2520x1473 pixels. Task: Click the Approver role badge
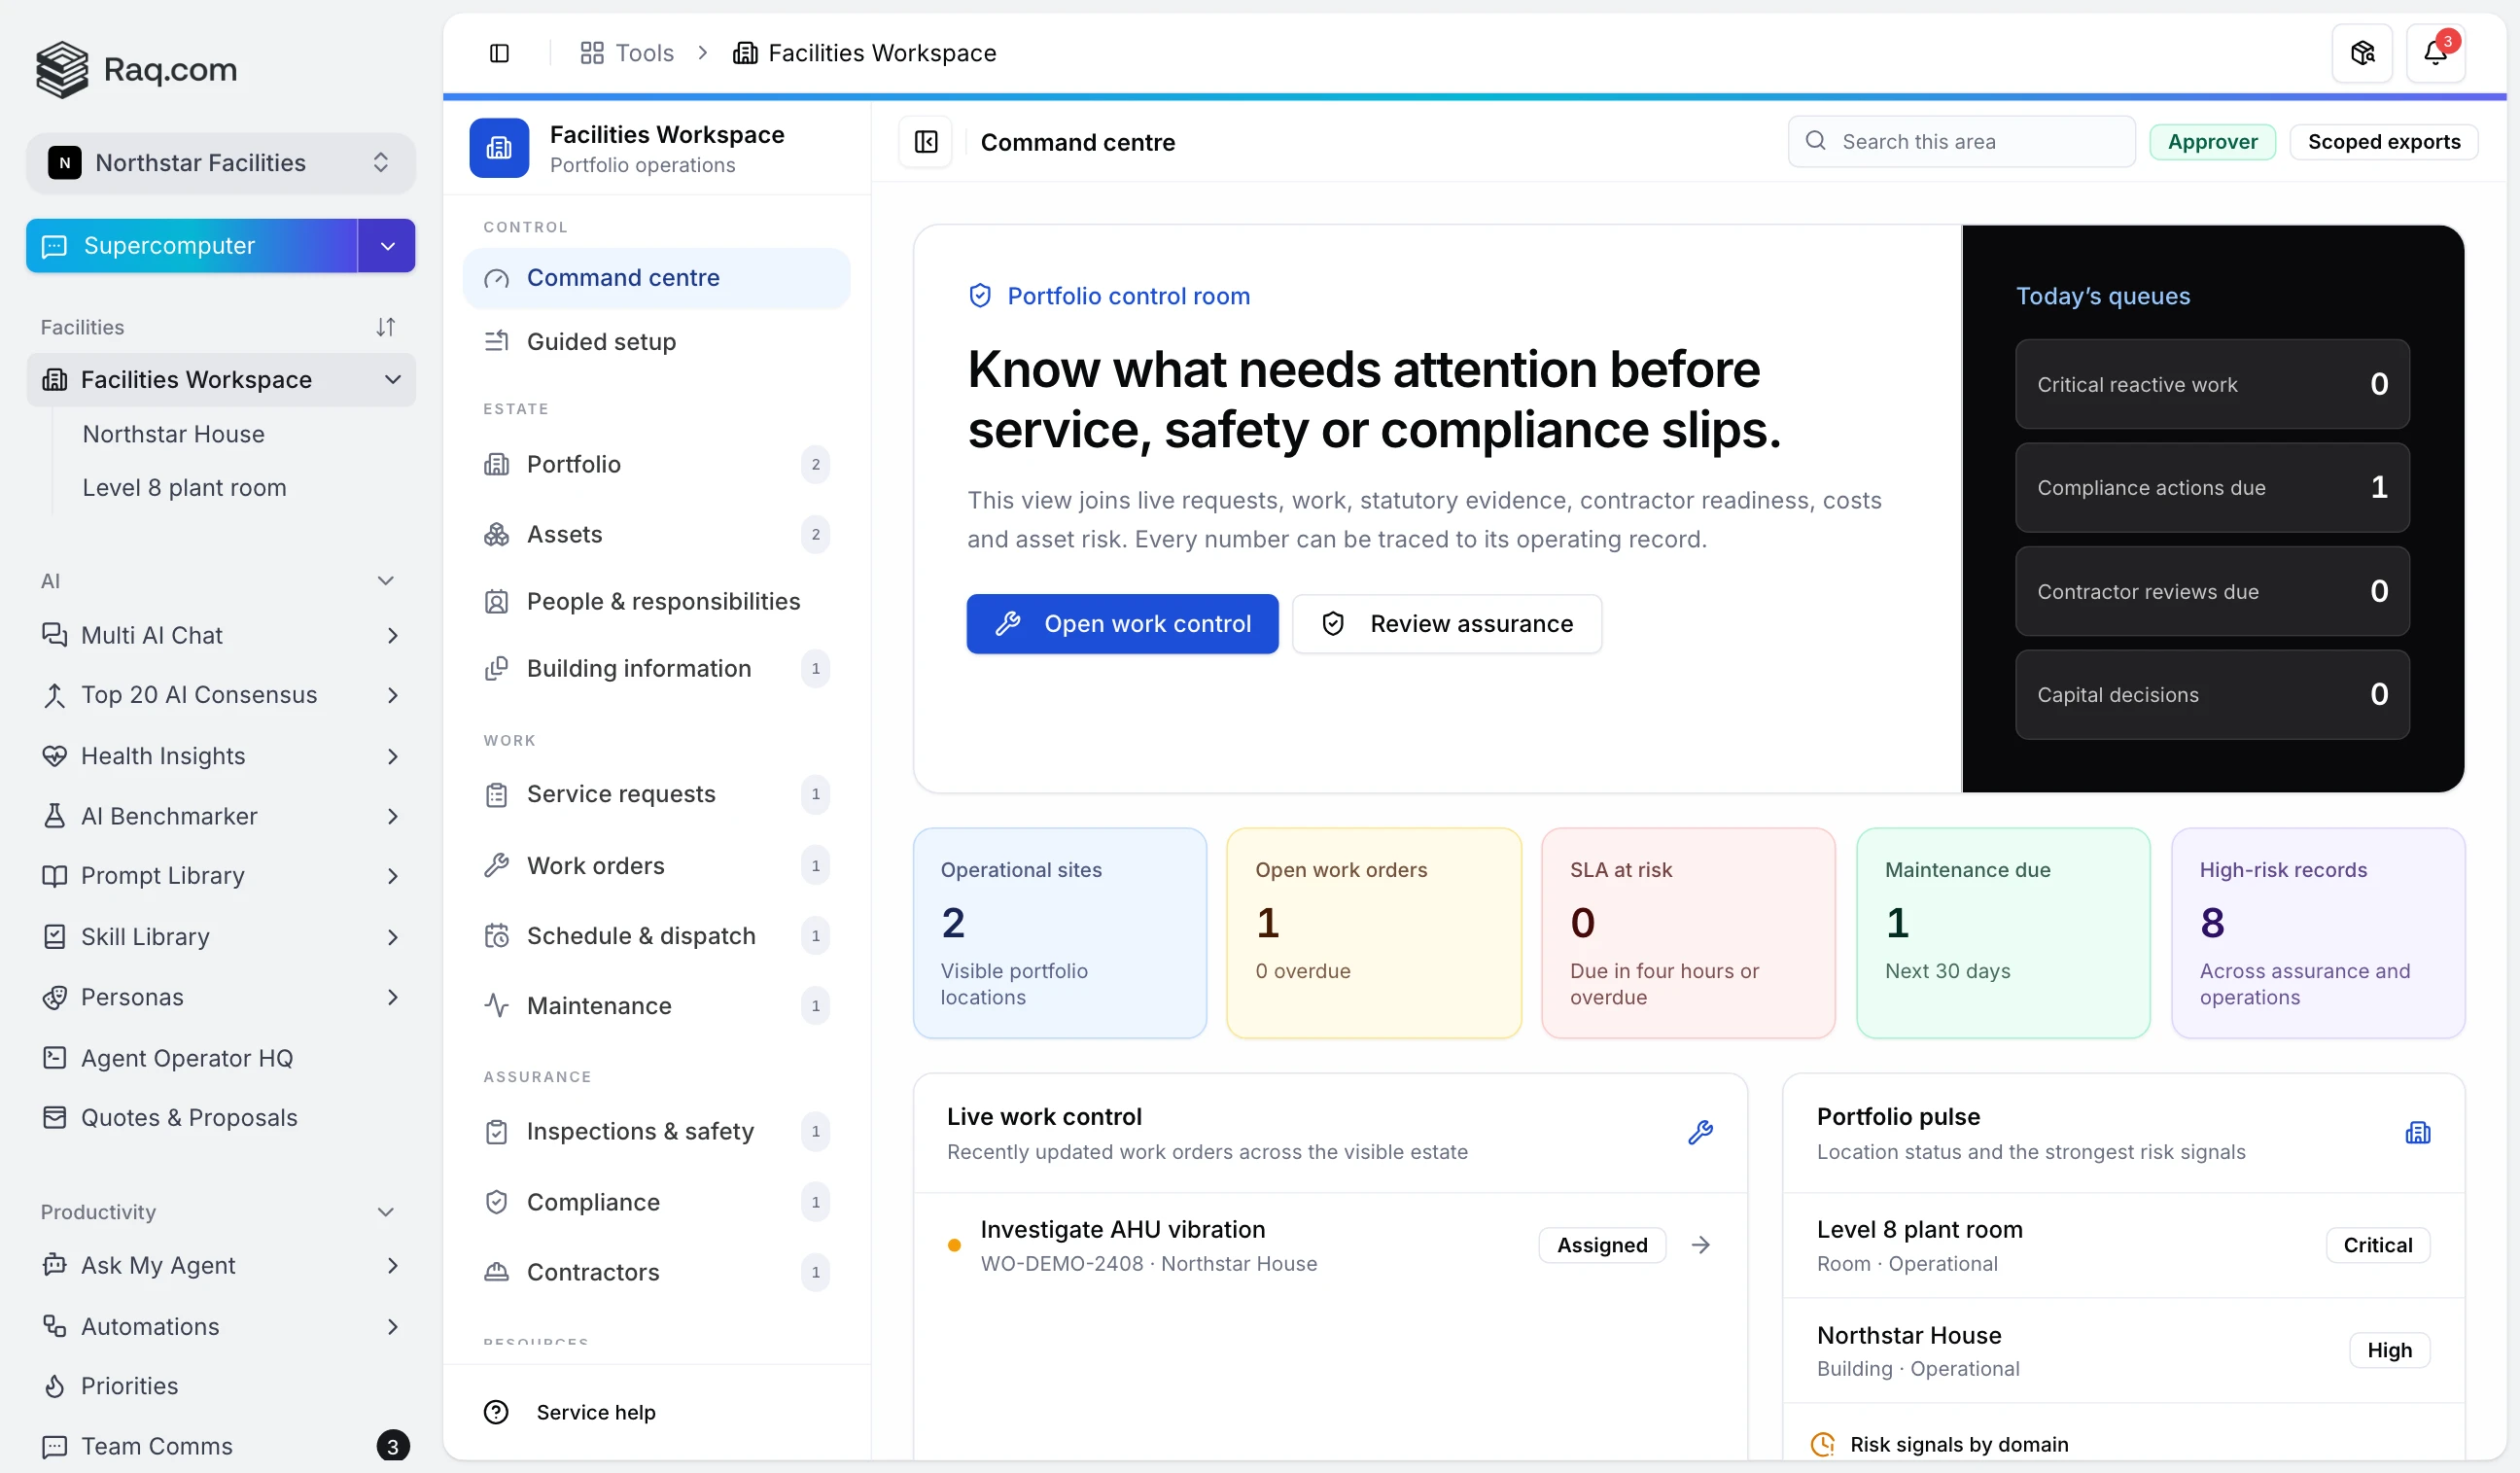[x=2212, y=142]
